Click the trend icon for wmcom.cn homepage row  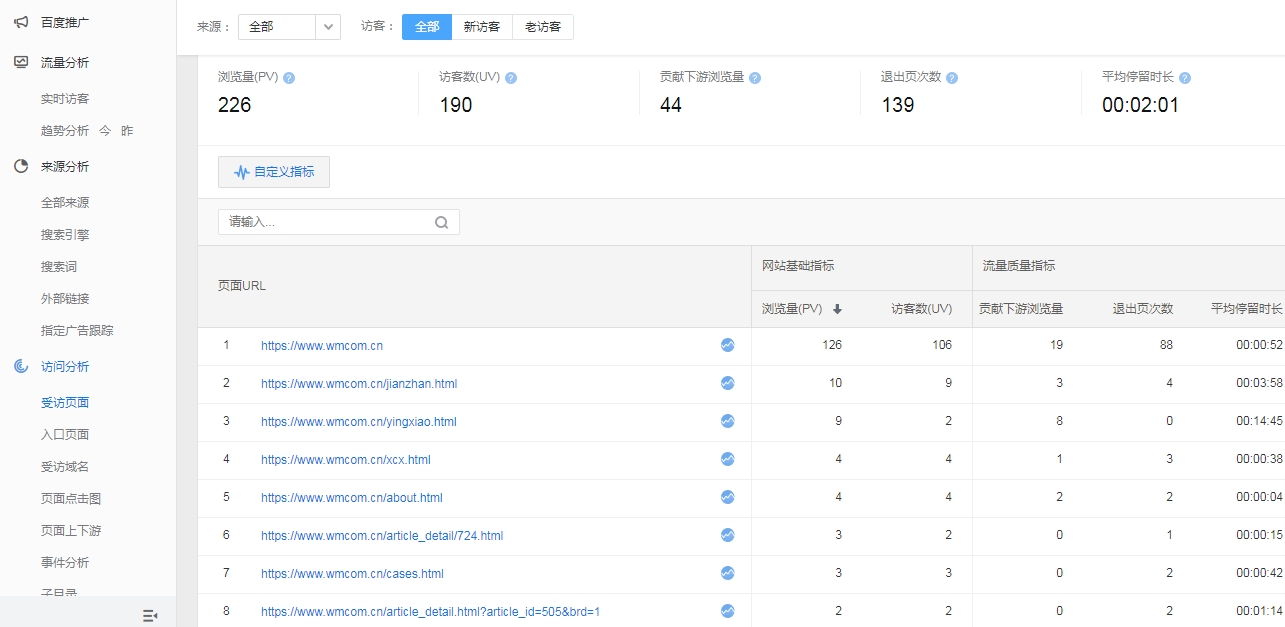pyautogui.click(x=727, y=345)
